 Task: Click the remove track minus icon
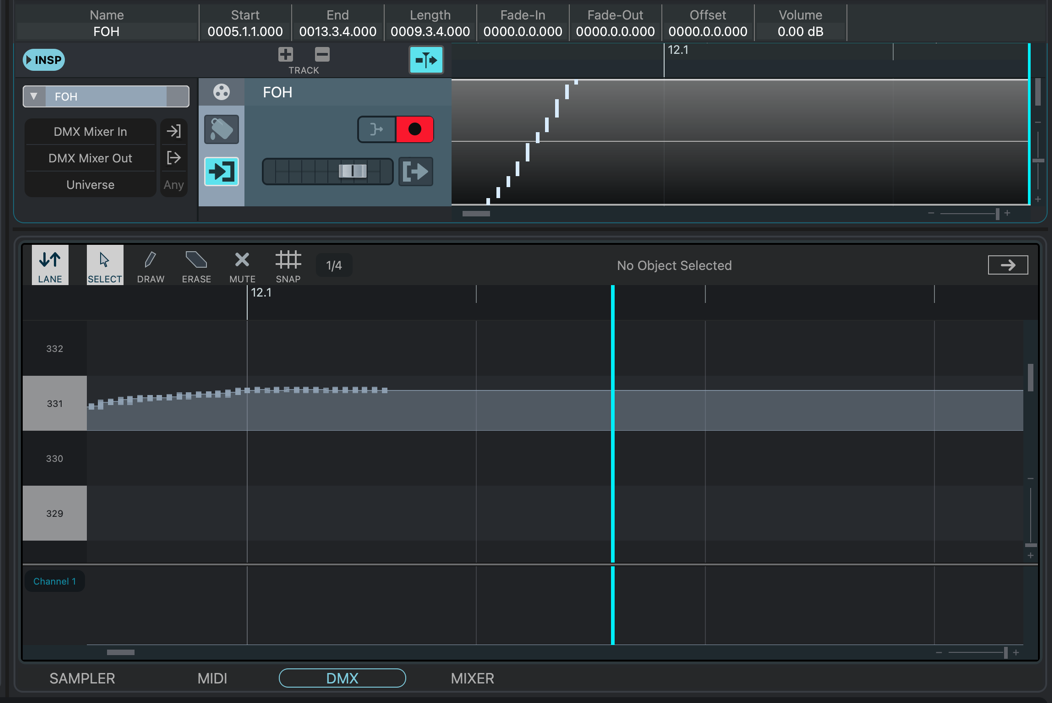(322, 55)
